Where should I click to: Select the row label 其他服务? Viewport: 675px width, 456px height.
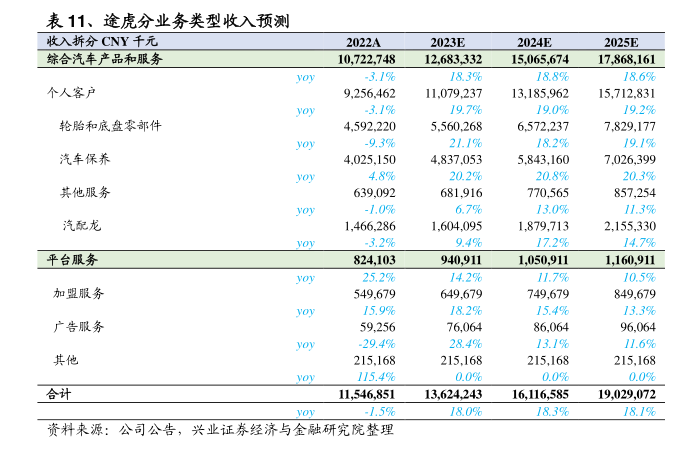[85, 192]
